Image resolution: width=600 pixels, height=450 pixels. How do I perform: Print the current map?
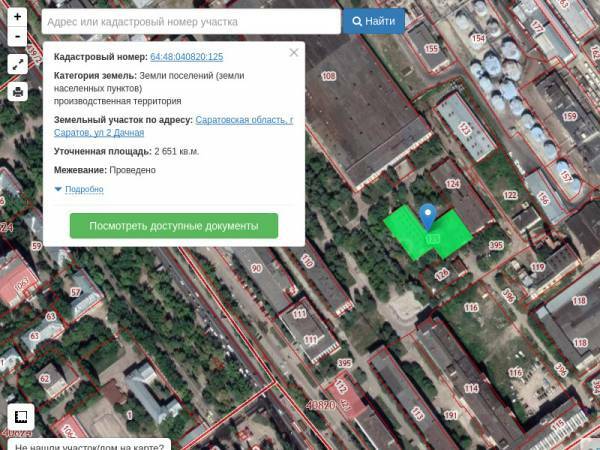[x=17, y=92]
